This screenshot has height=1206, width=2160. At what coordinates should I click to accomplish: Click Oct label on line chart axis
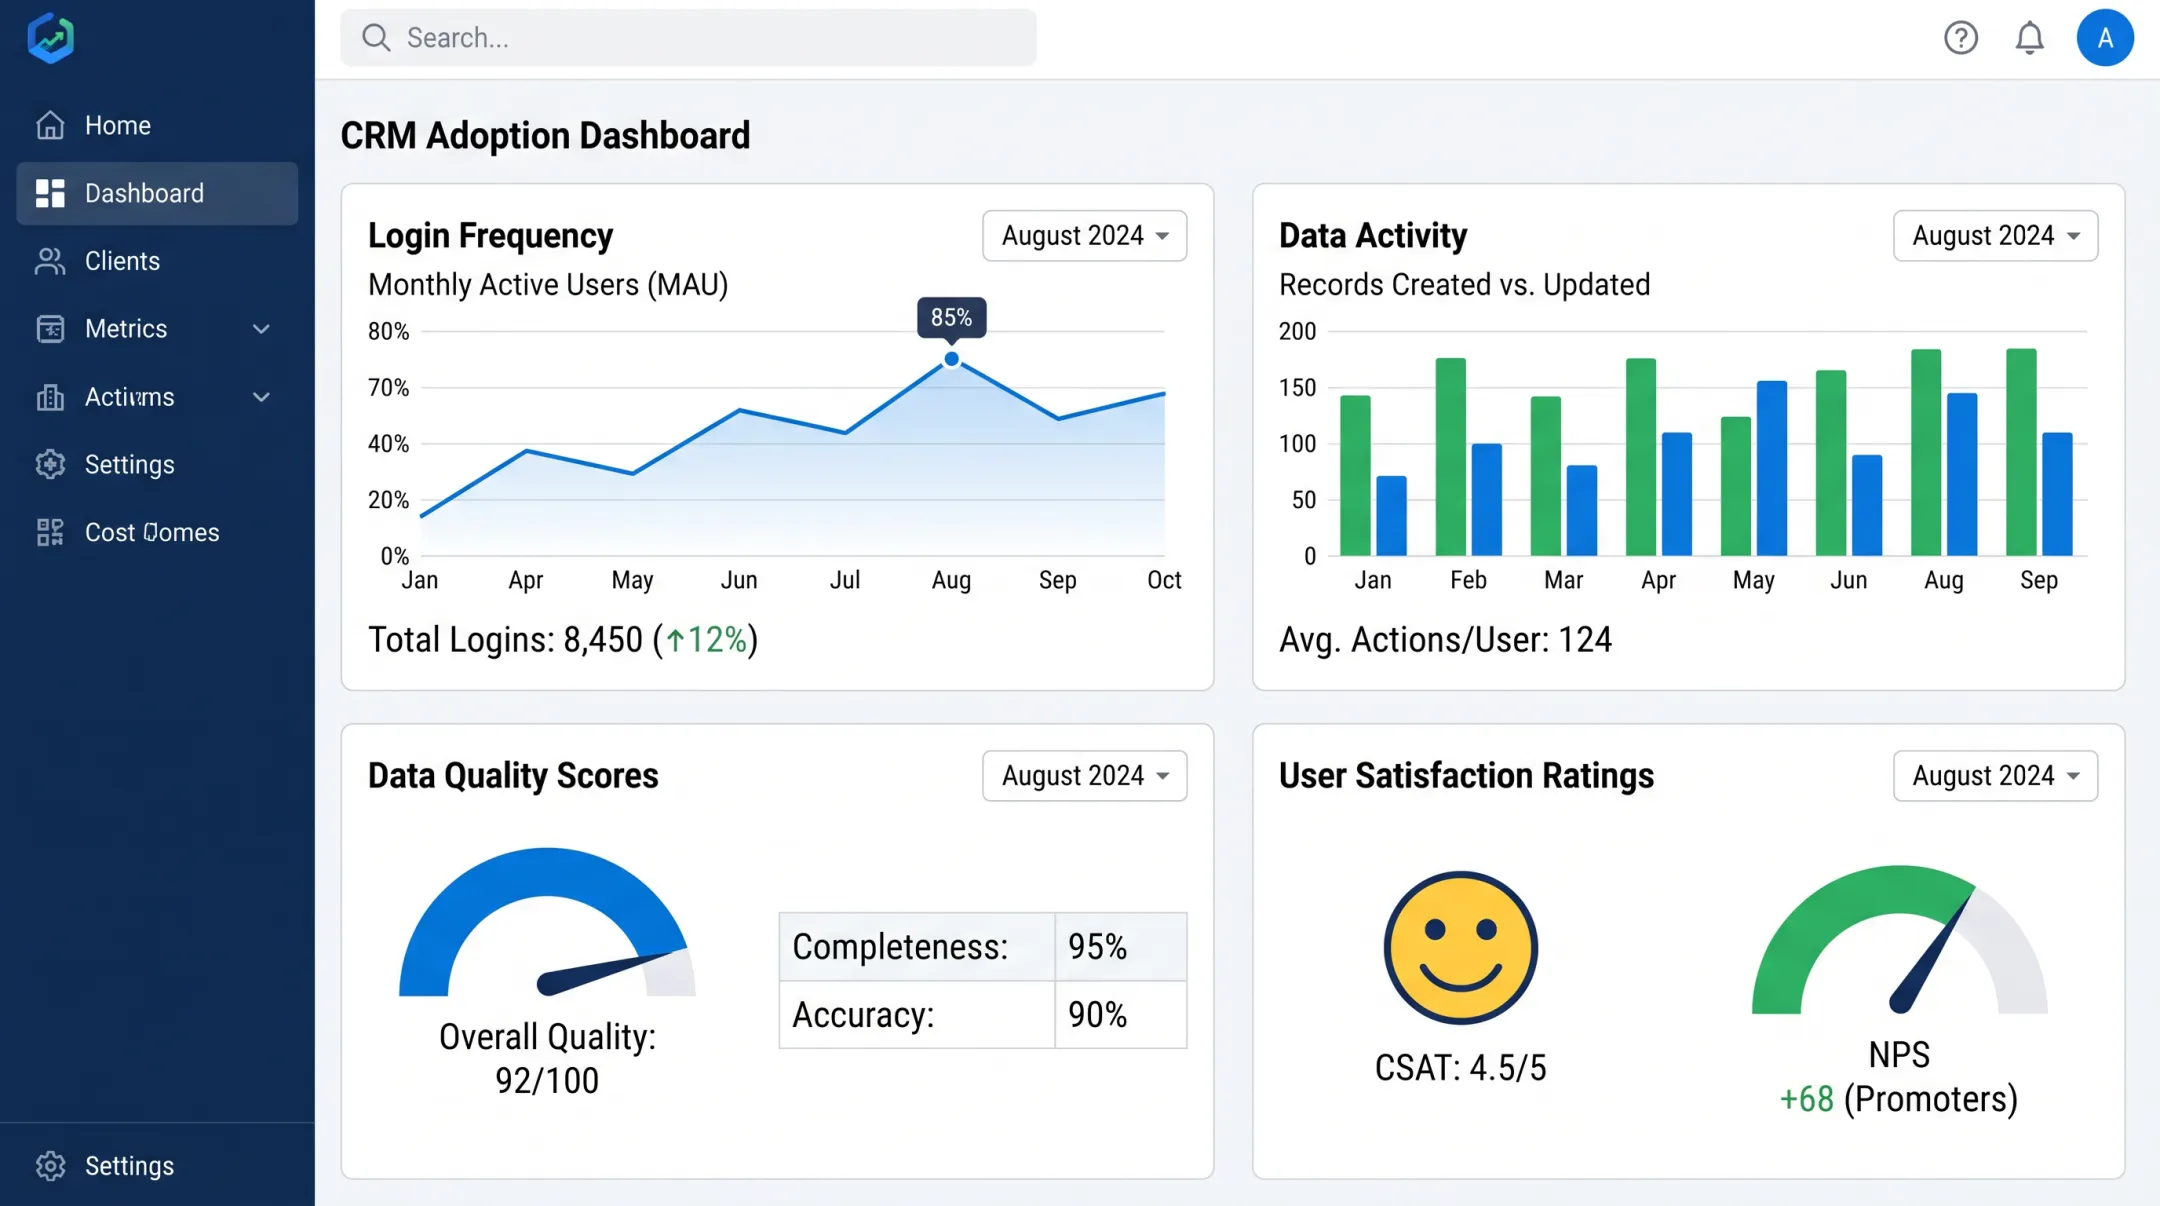click(1164, 581)
